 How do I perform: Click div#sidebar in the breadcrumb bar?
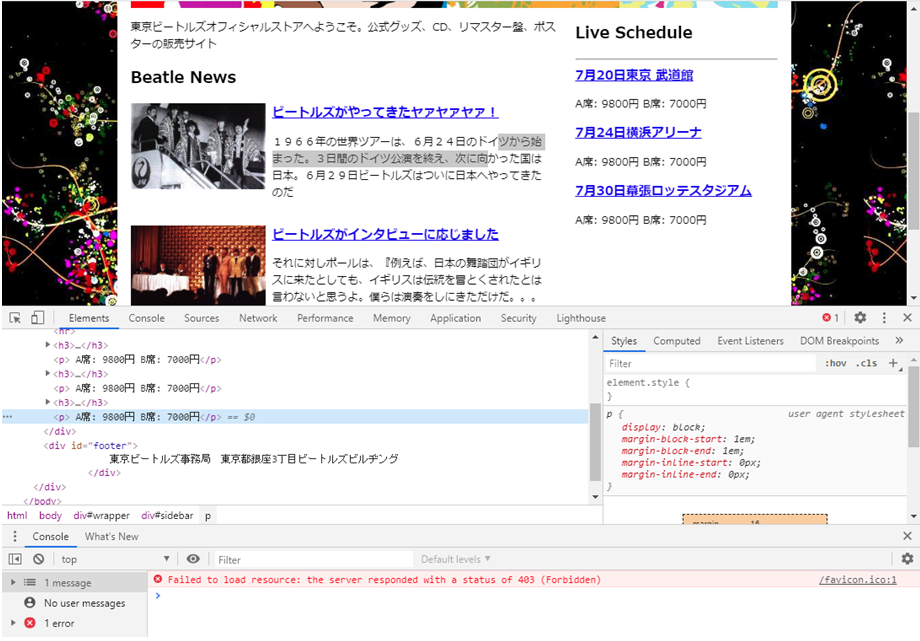(167, 515)
